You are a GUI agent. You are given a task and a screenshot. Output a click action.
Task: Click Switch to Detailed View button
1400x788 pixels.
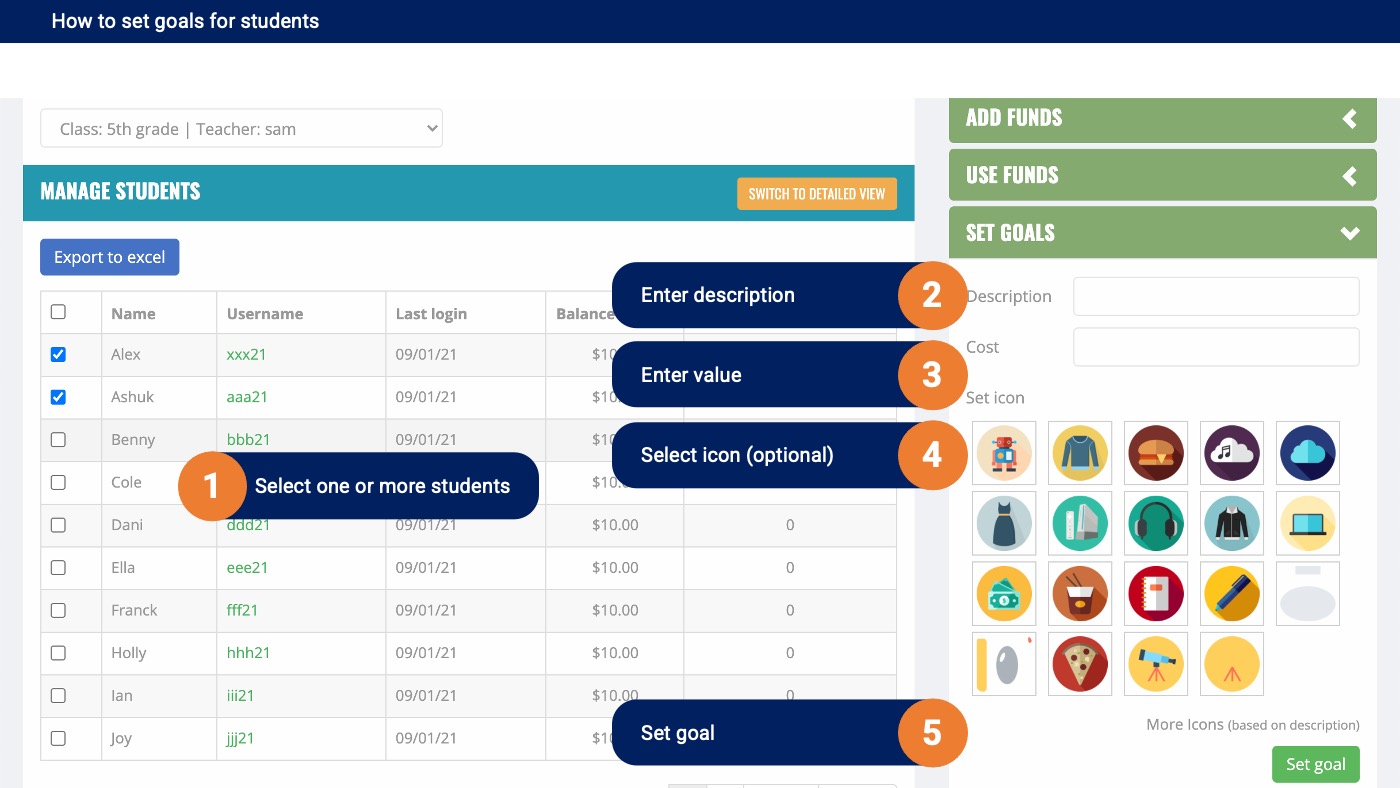(817, 194)
